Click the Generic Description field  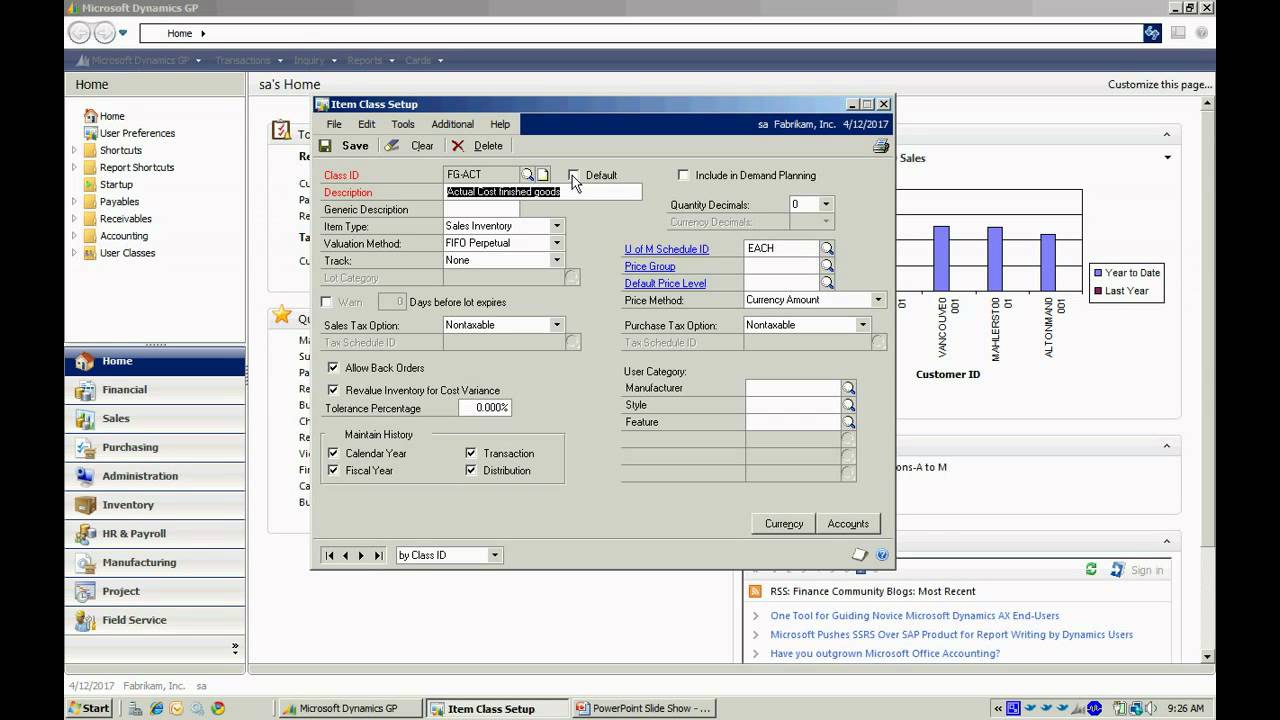(481, 209)
